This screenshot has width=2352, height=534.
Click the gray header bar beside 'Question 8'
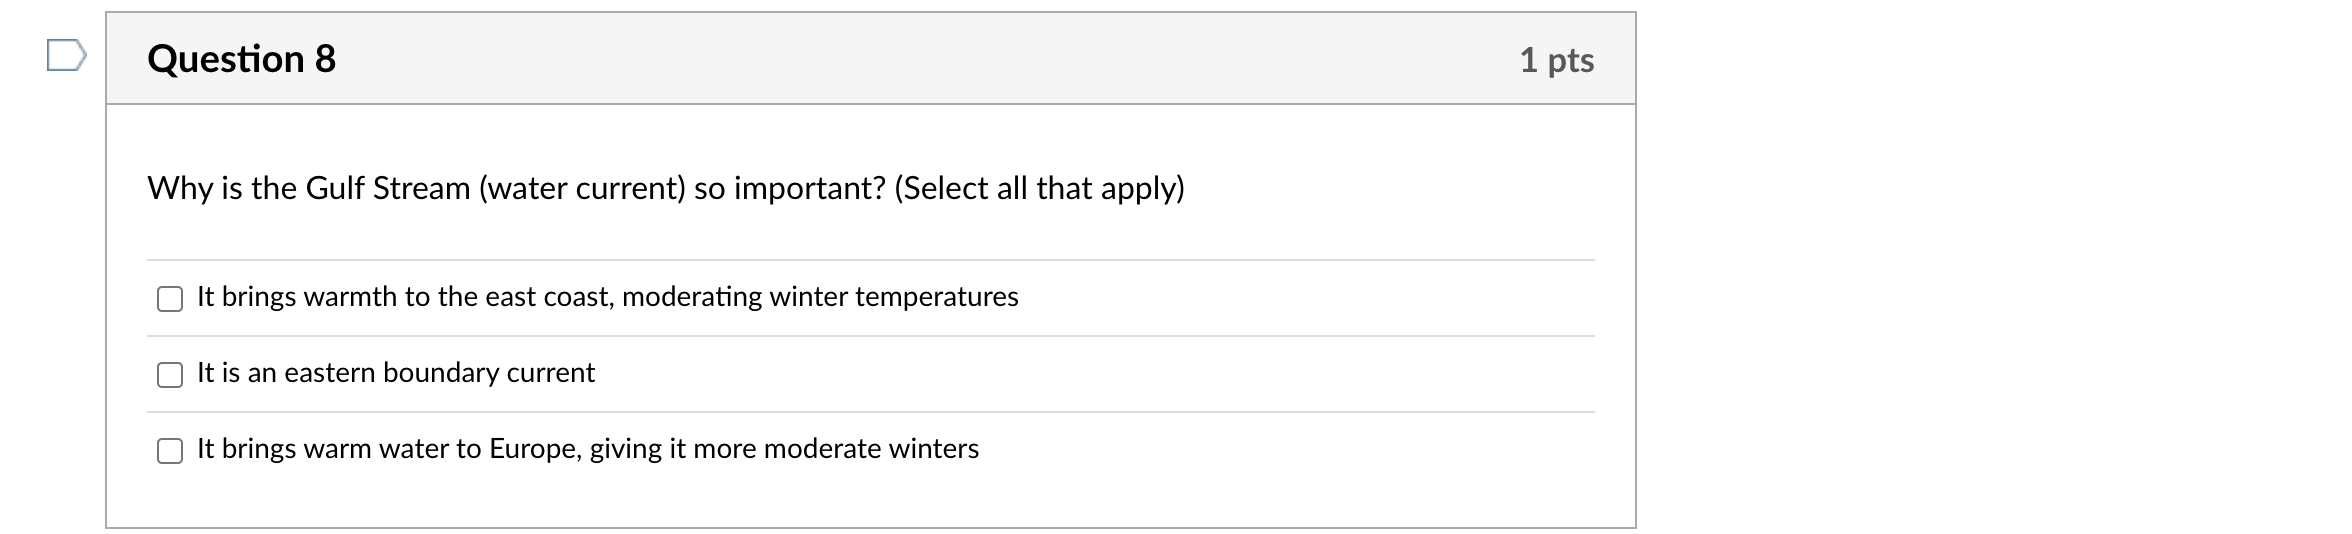pos(871,58)
